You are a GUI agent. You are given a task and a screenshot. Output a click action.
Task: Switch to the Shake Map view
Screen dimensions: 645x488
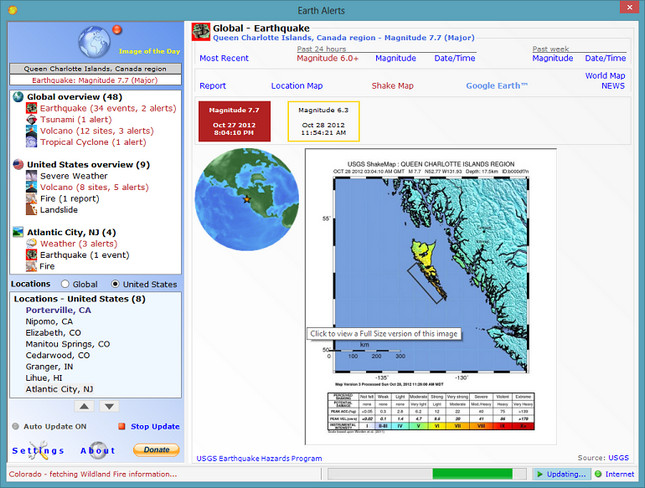pos(392,86)
